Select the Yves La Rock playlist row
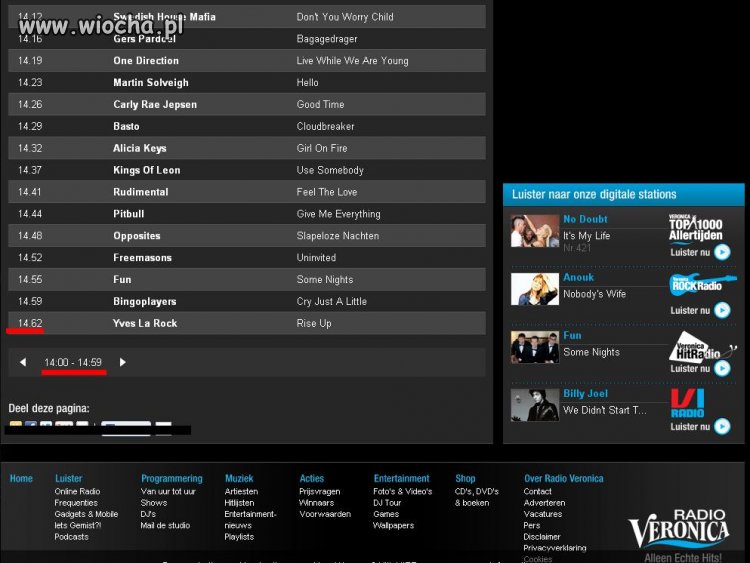The width and height of the screenshot is (750, 563). click(247, 323)
